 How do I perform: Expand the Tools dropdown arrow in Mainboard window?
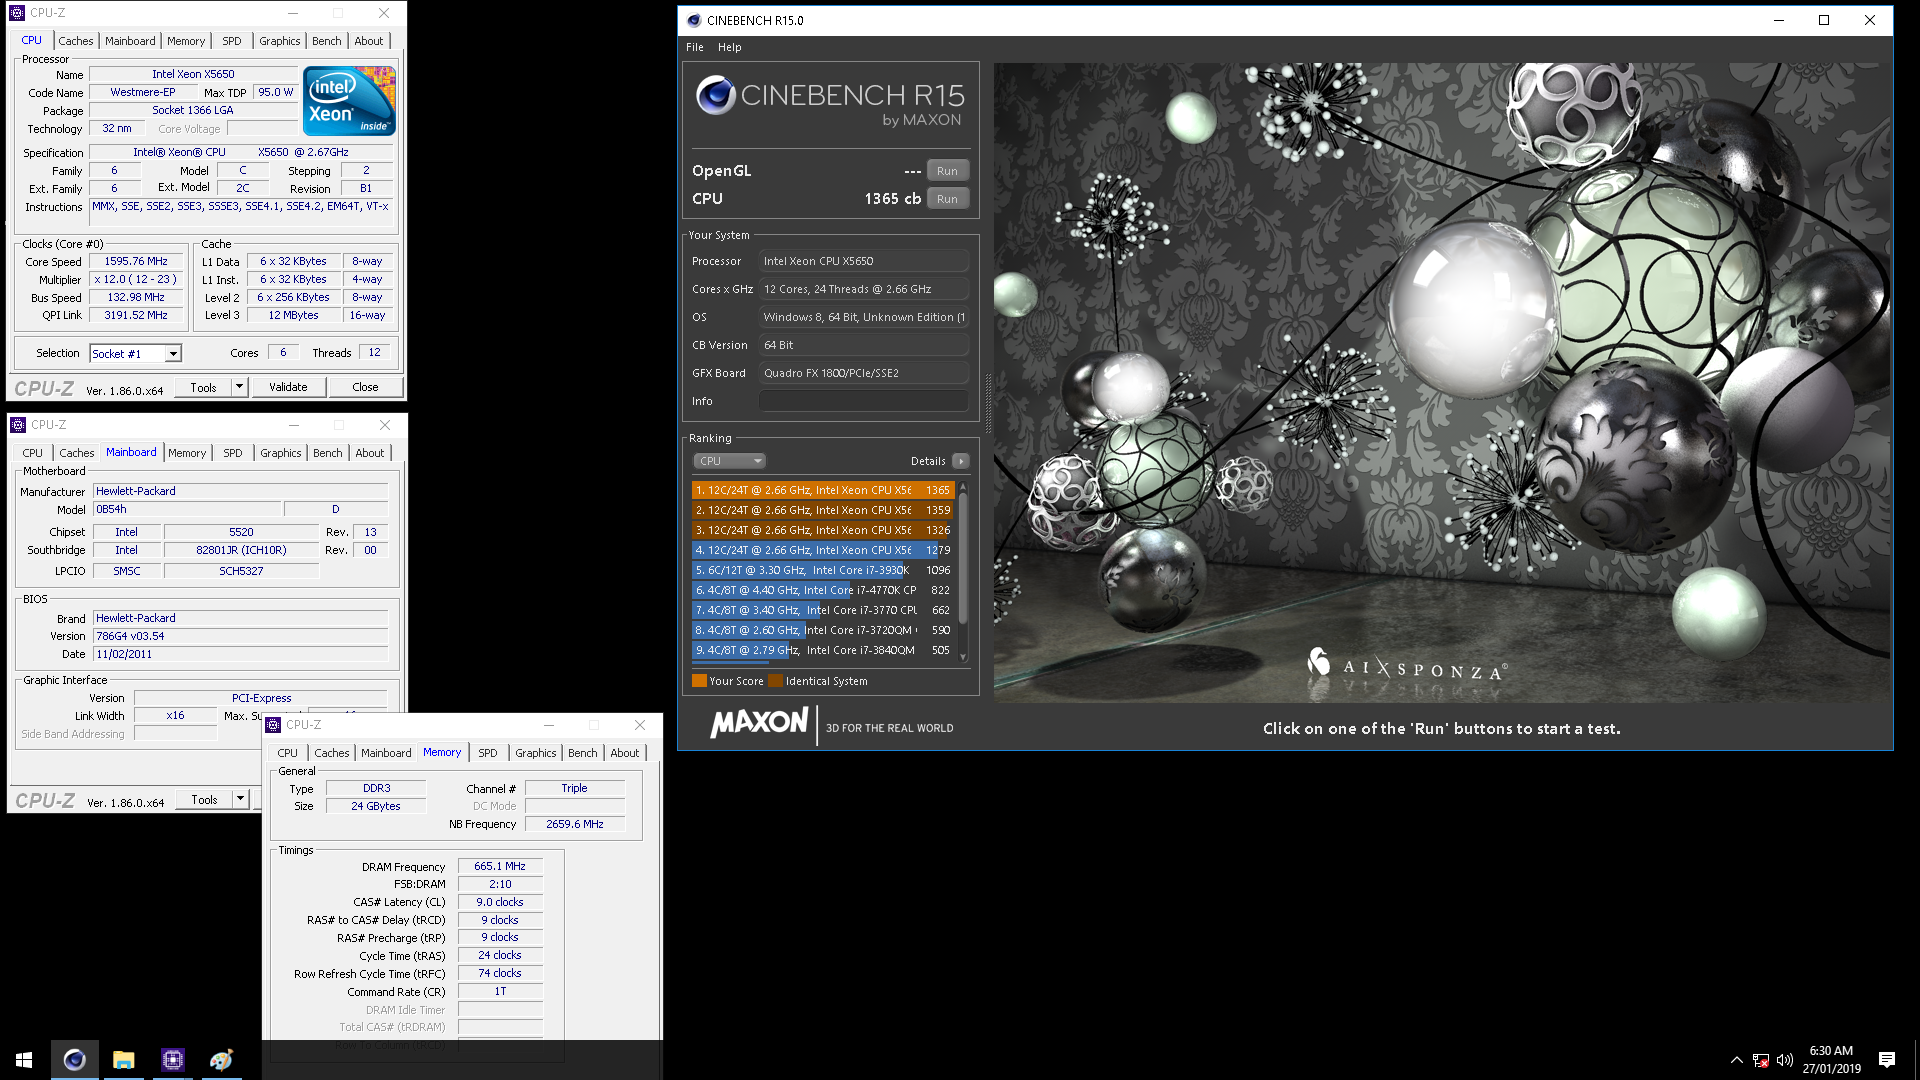point(240,799)
